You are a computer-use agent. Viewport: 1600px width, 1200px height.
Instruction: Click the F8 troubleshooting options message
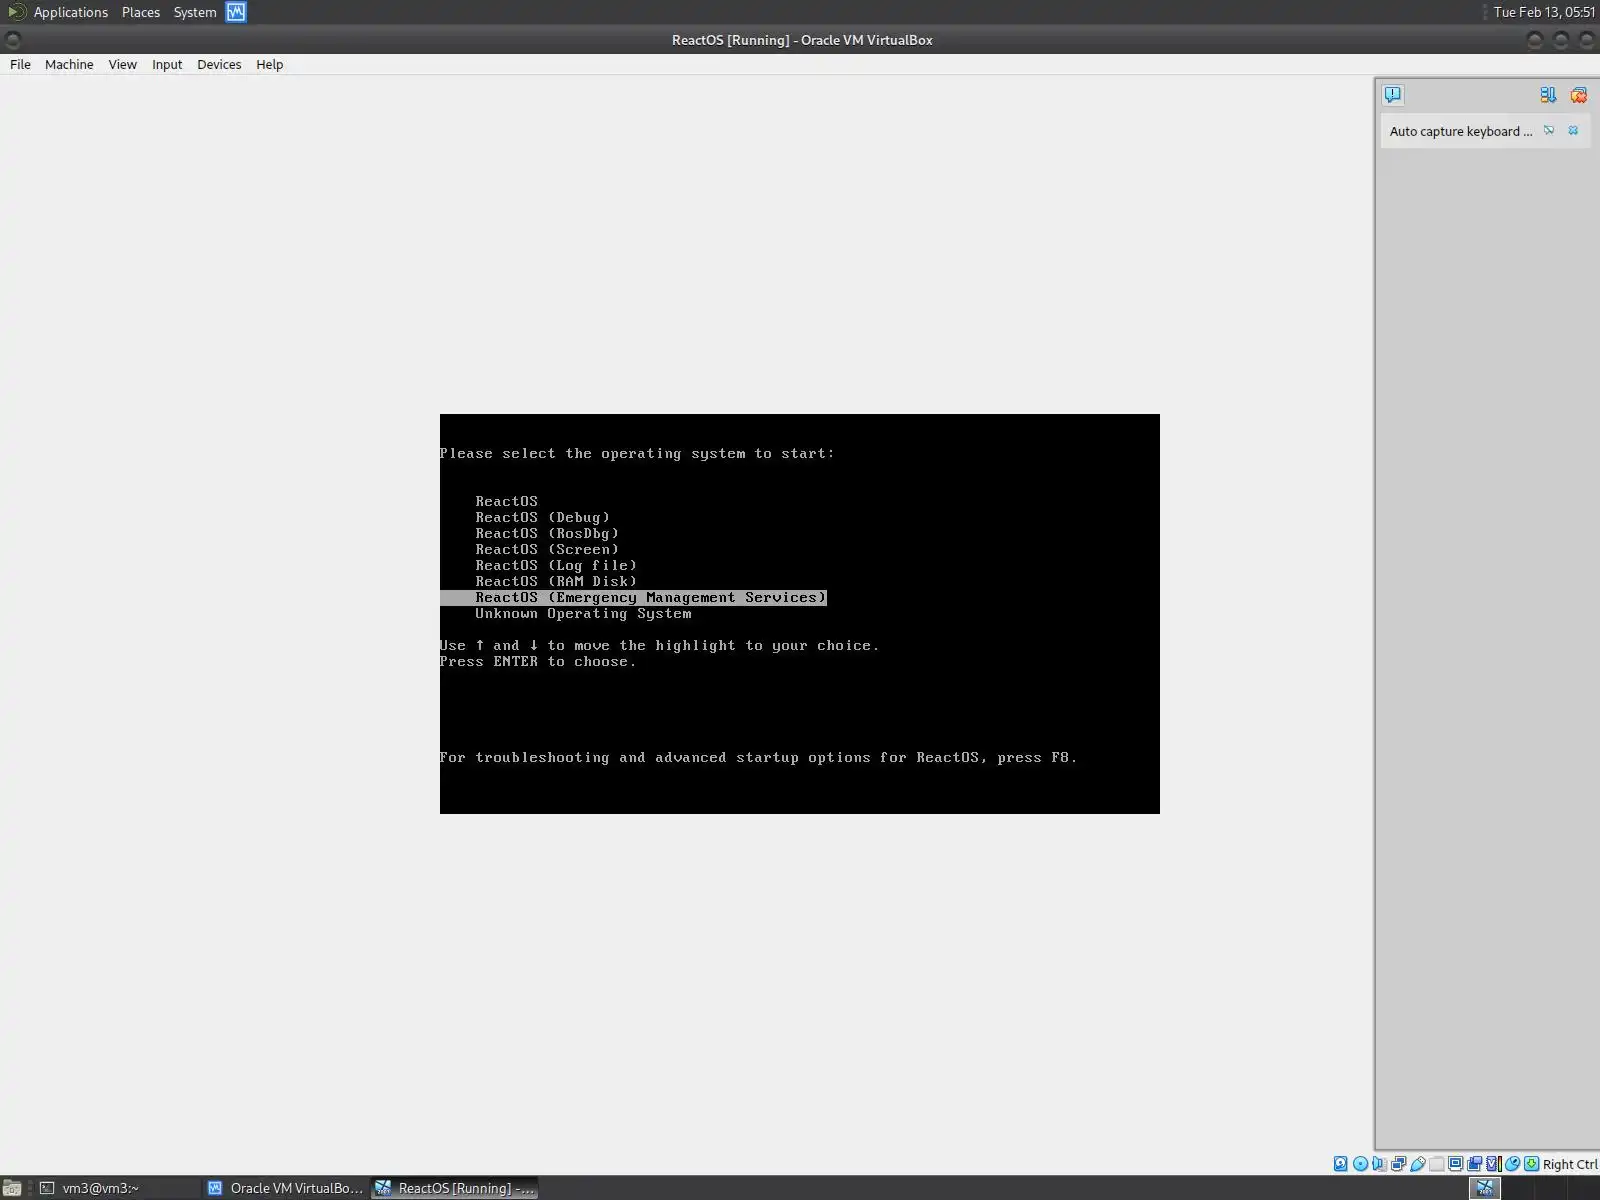(x=759, y=757)
